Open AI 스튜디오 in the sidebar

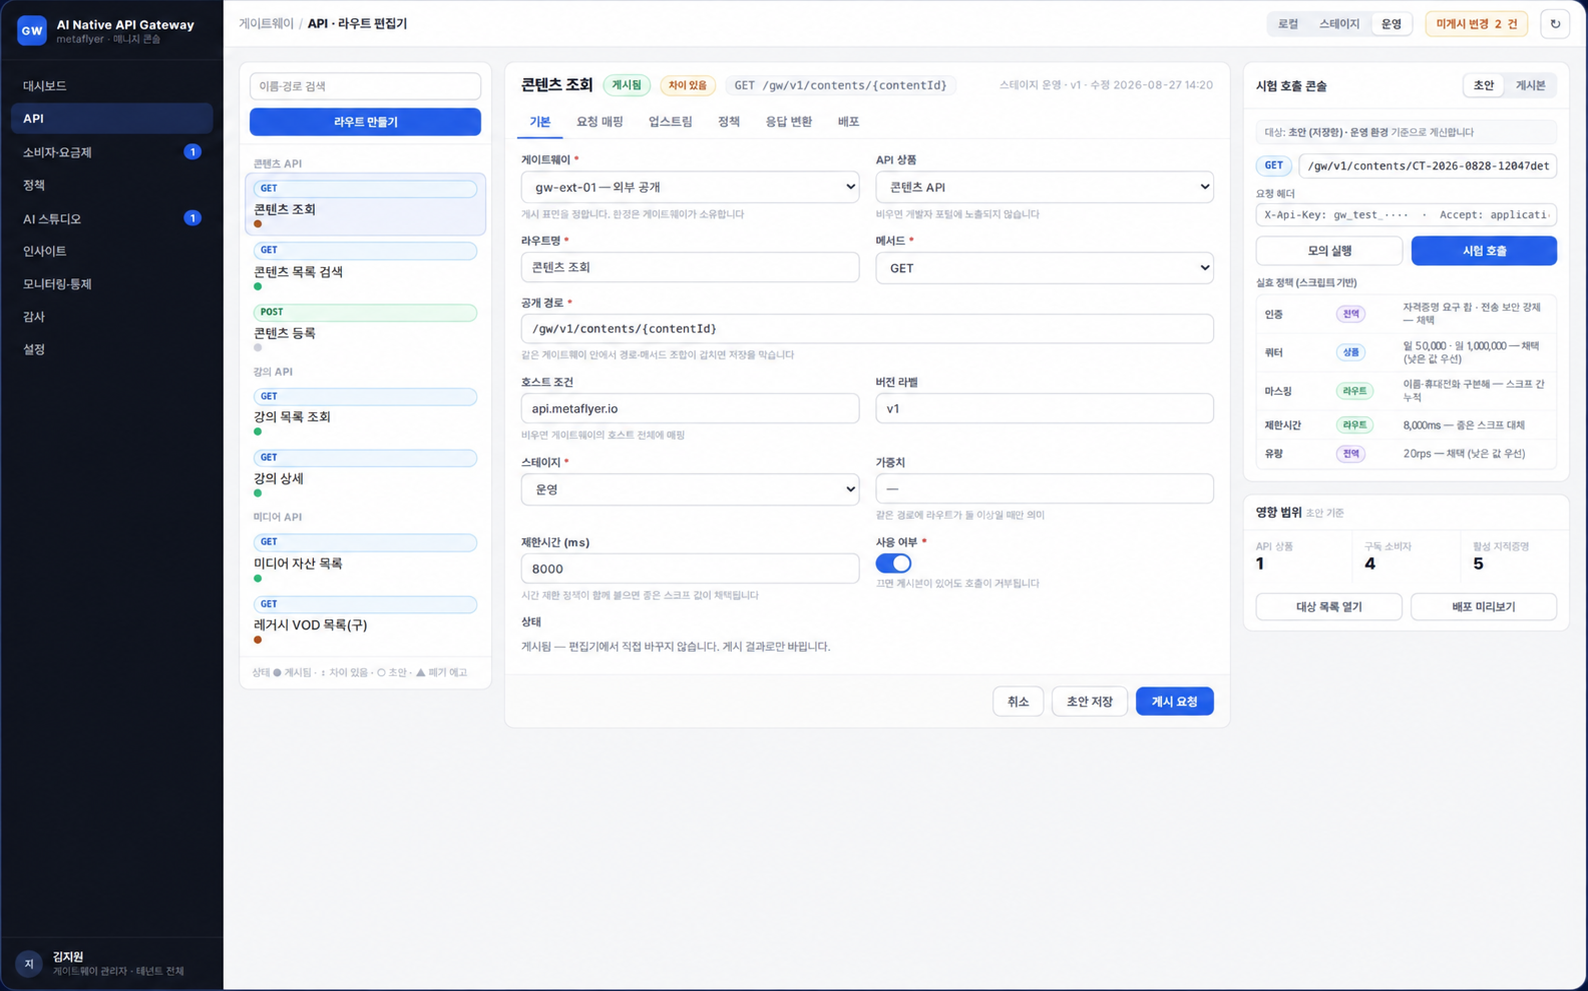click(x=112, y=218)
